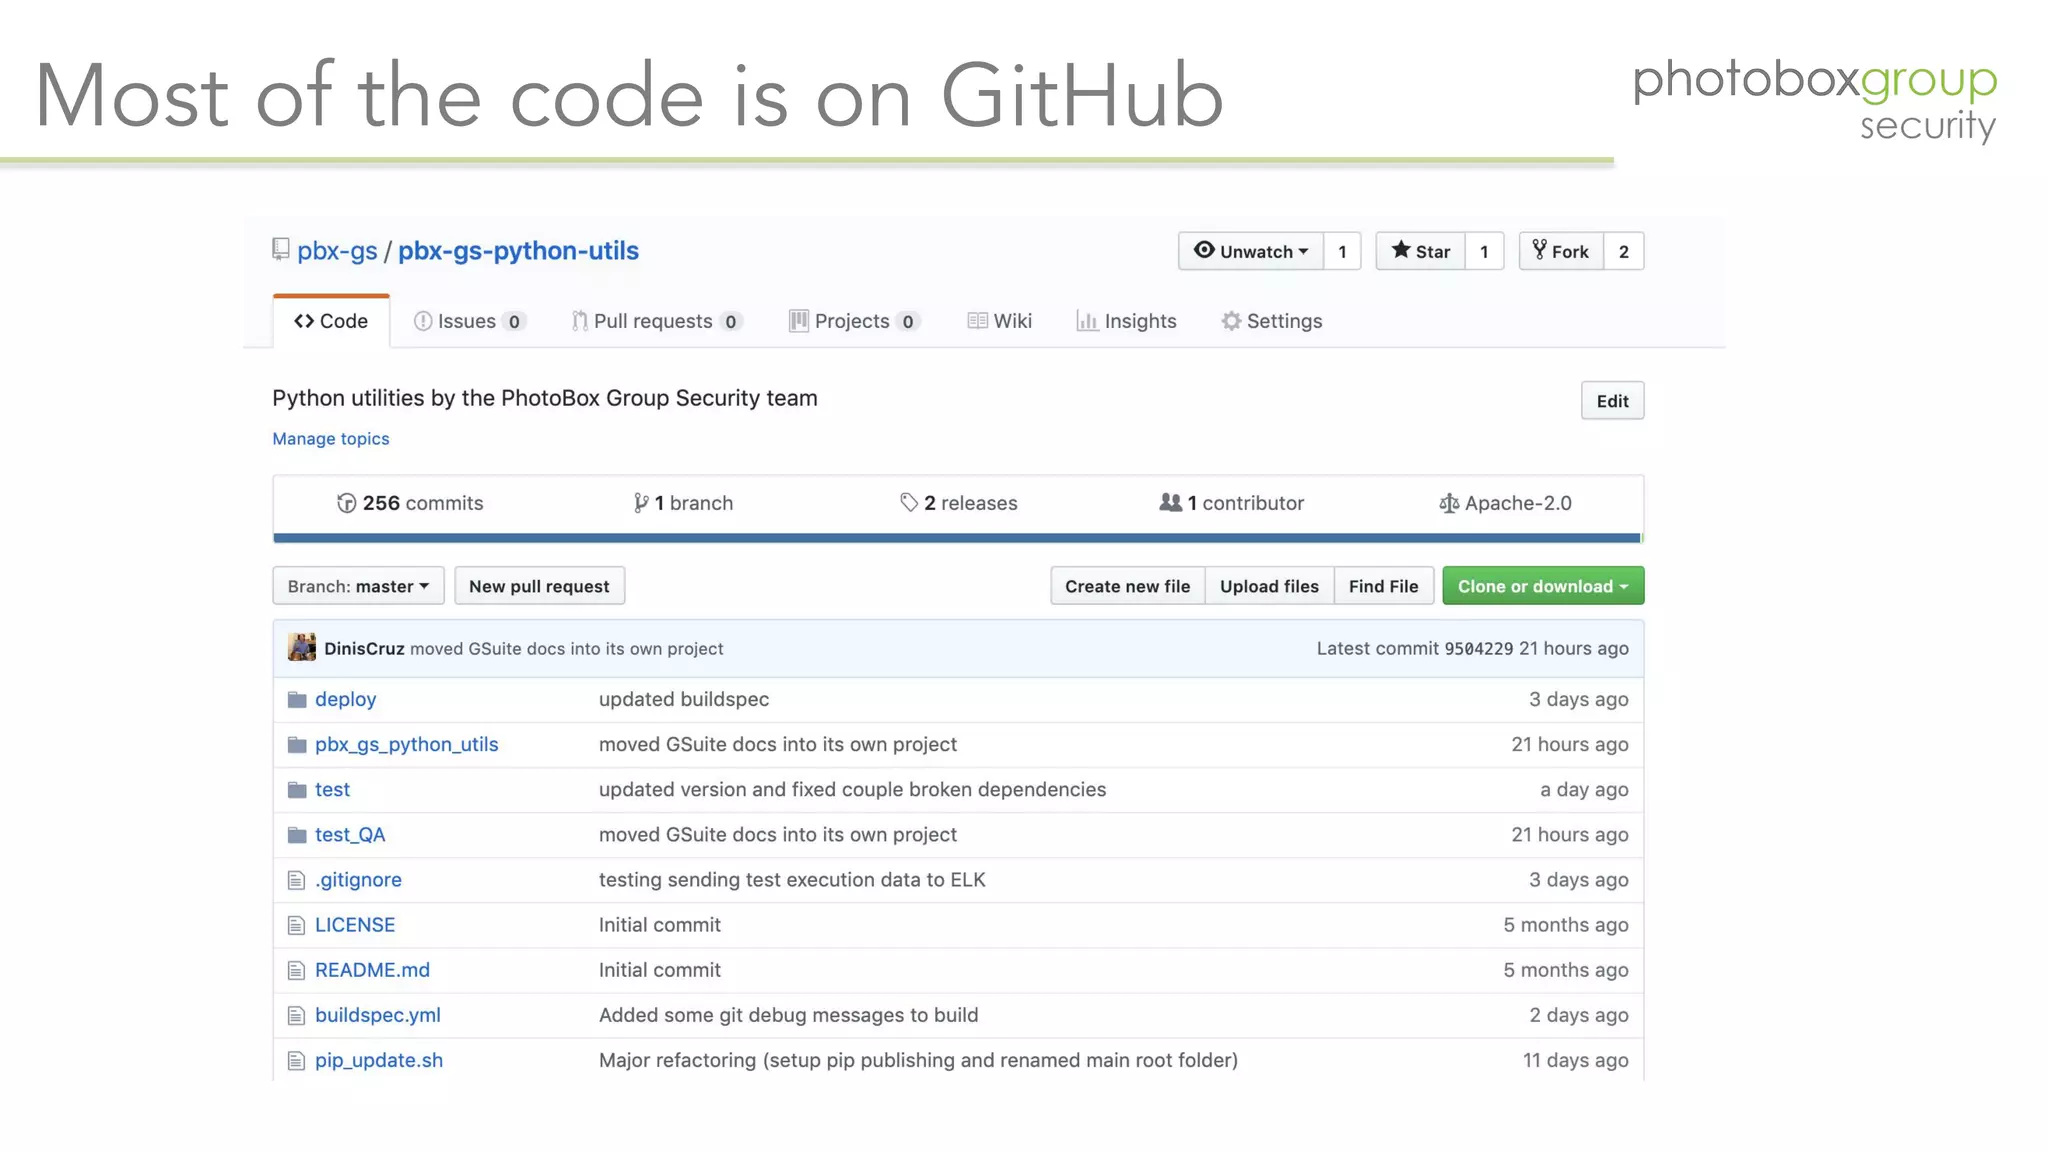Open the Unwatch dropdown

[x=1251, y=251]
